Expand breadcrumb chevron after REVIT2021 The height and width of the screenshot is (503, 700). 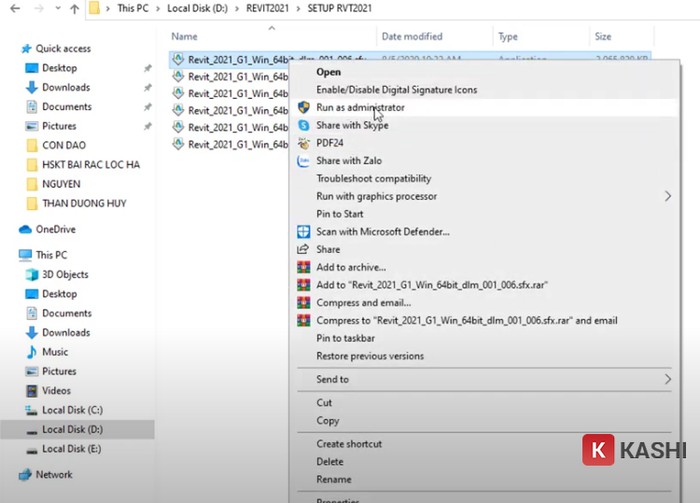click(x=298, y=8)
